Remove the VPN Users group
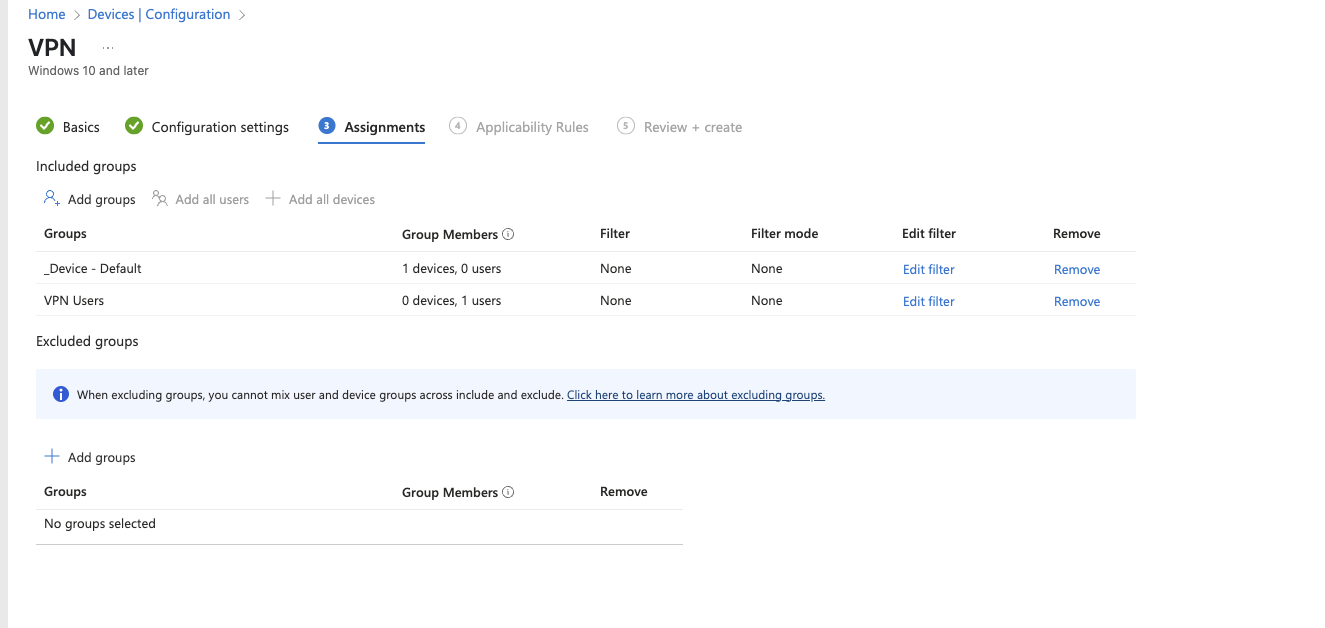Viewport: 1325px width, 628px height. pos(1076,301)
